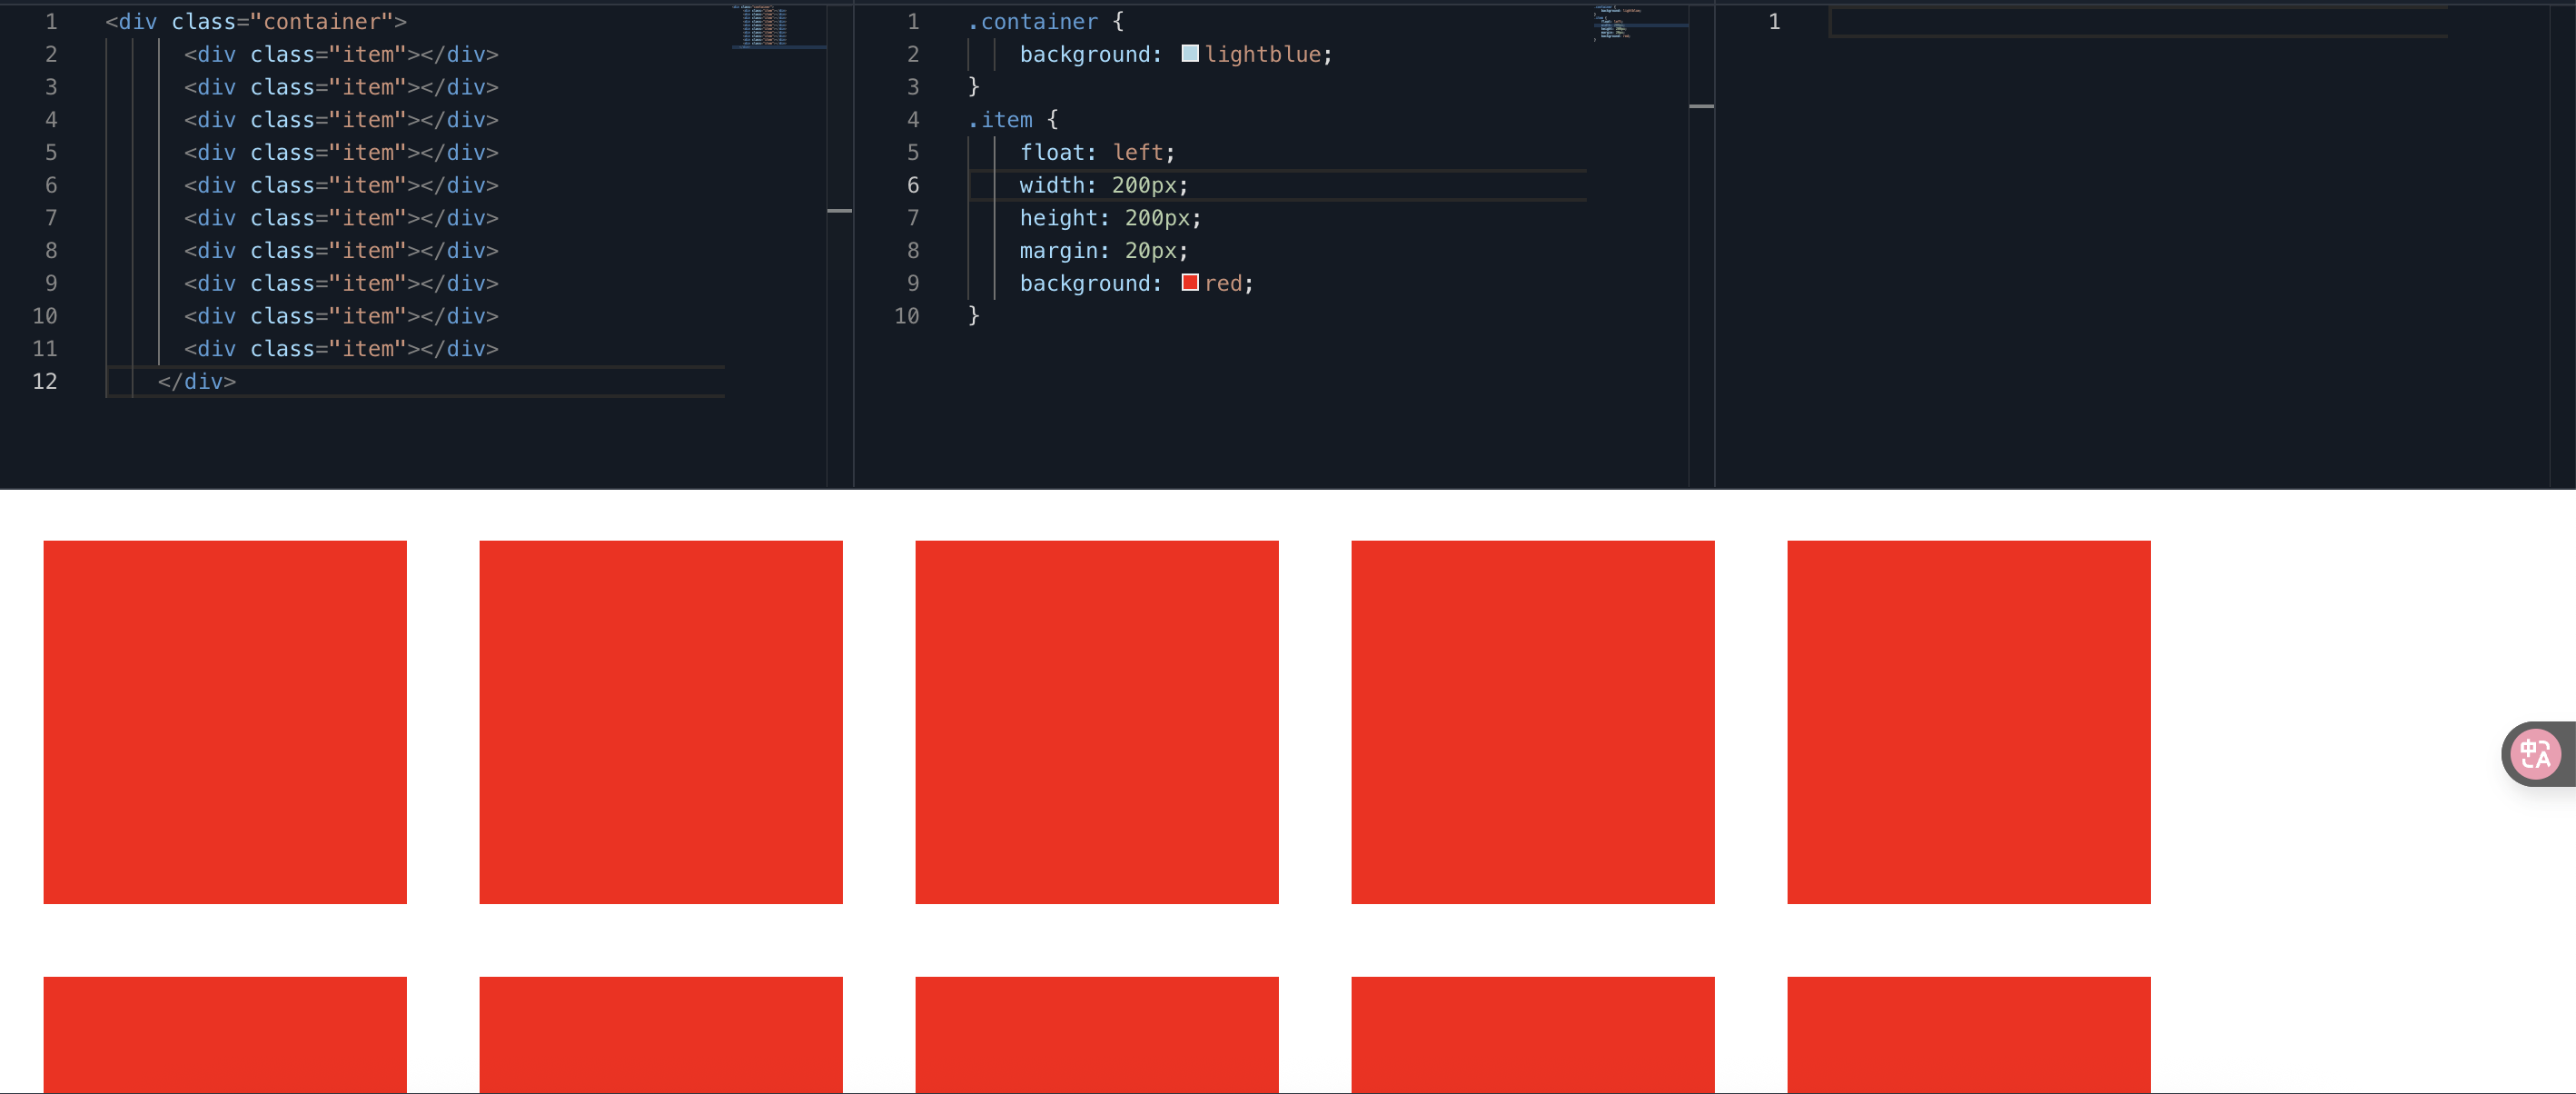
Task: Click the .item selector in CSS
Action: 1000,120
